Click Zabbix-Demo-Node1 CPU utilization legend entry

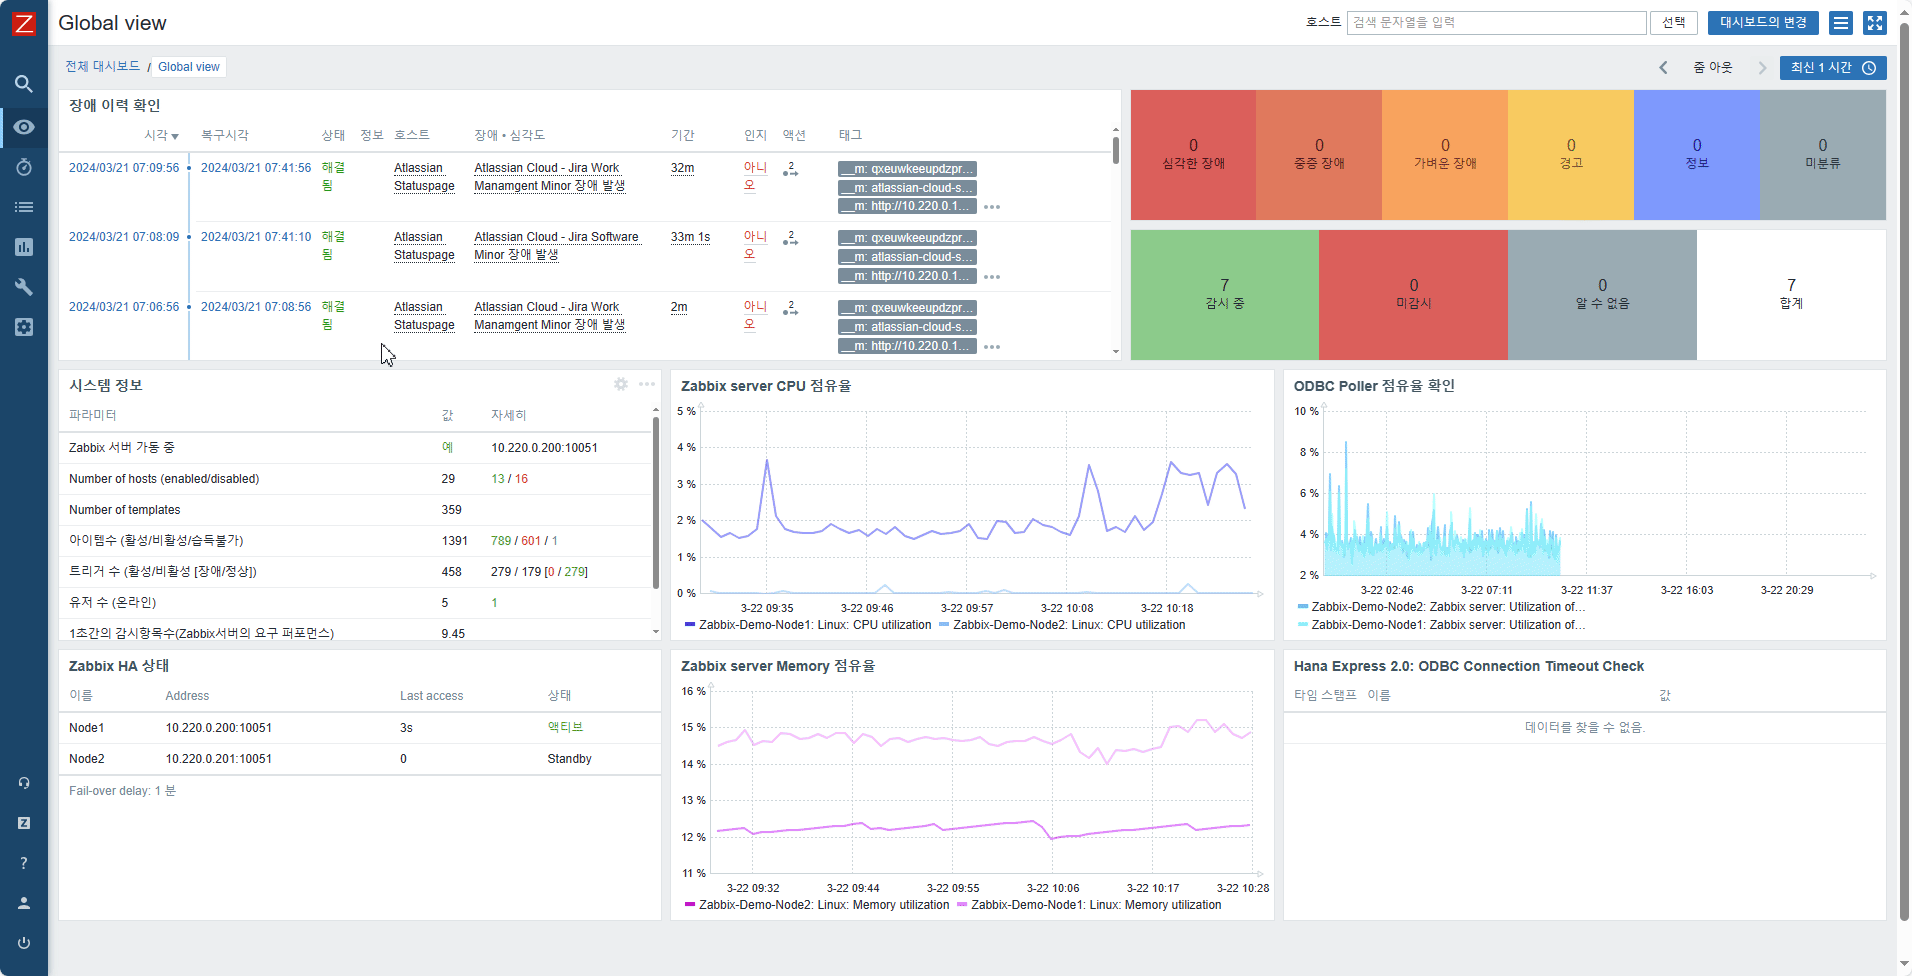[808, 625]
